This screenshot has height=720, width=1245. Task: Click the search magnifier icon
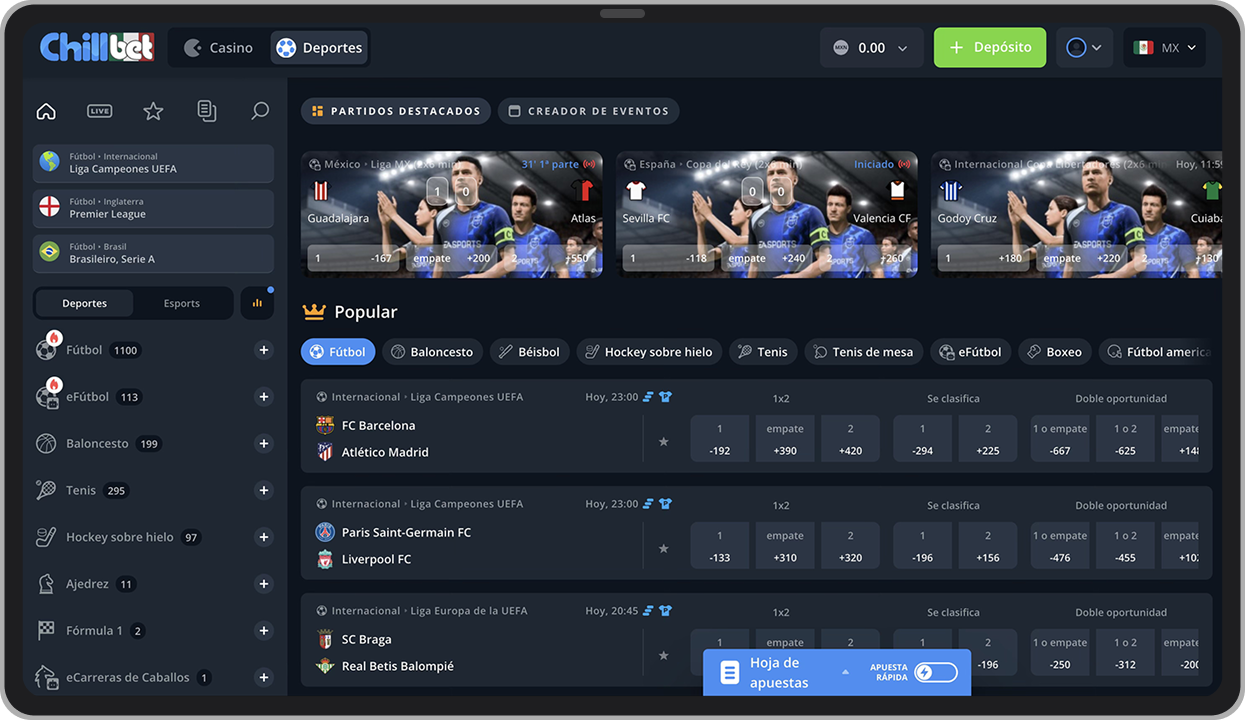260,111
